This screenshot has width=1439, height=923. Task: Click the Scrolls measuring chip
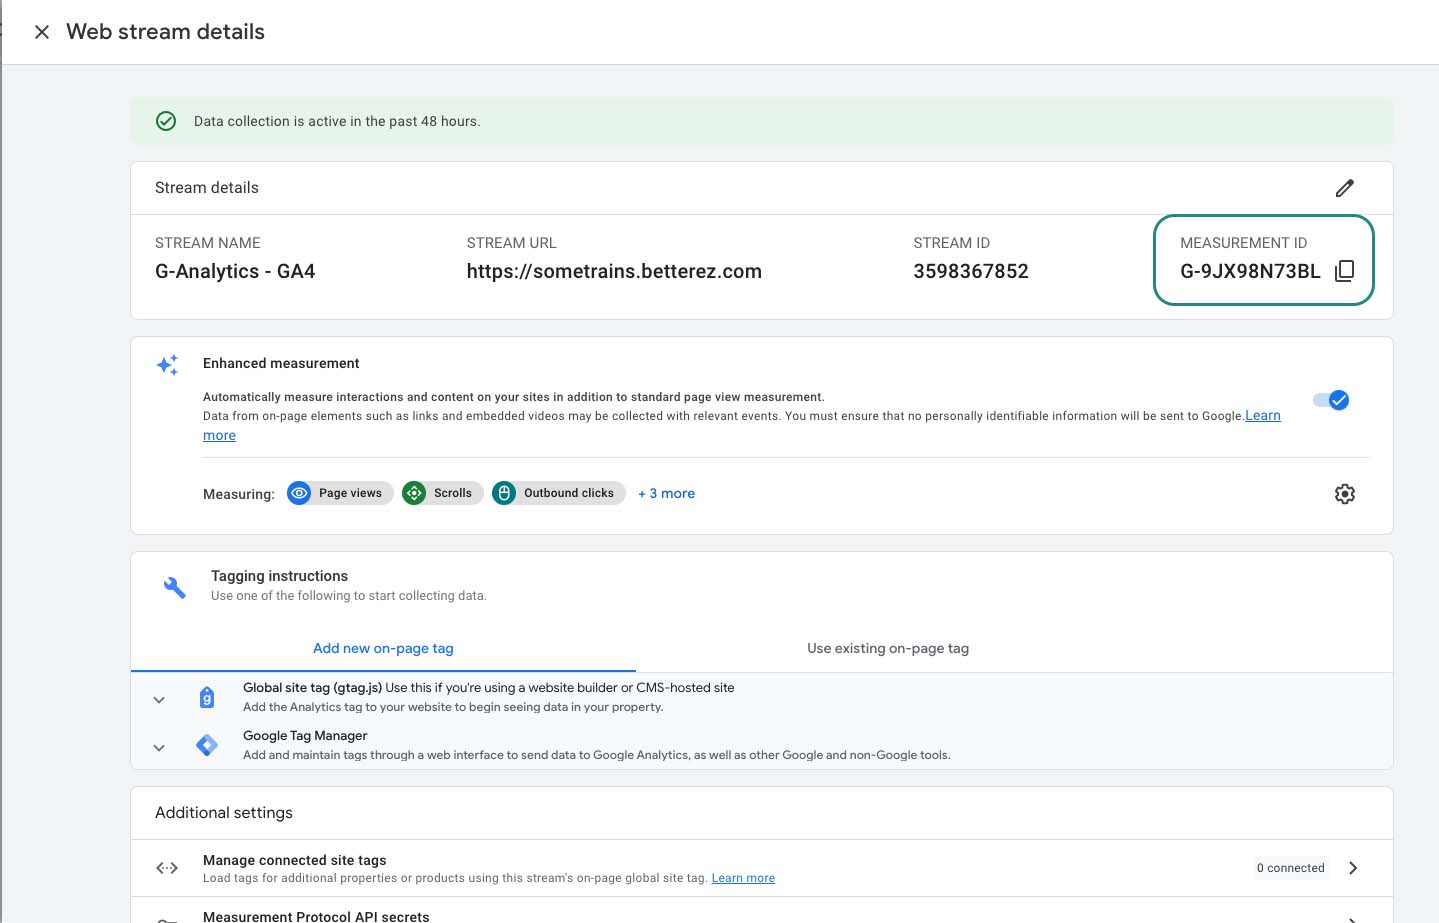click(x=442, y=493)
